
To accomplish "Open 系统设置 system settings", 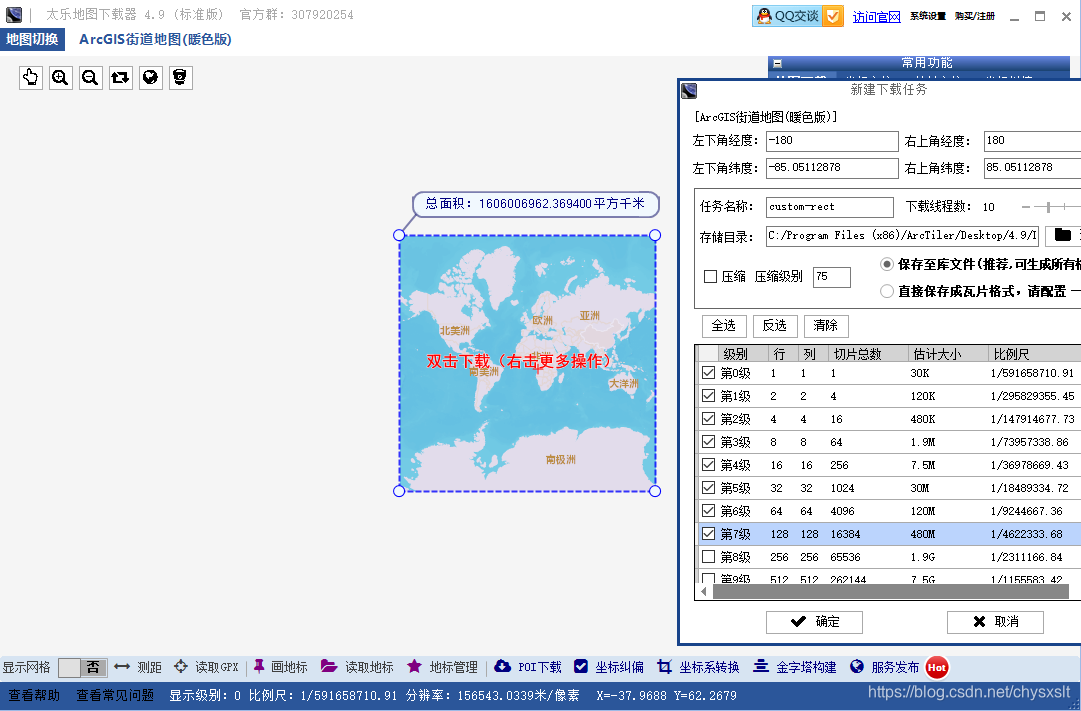I will pos(927,16).
